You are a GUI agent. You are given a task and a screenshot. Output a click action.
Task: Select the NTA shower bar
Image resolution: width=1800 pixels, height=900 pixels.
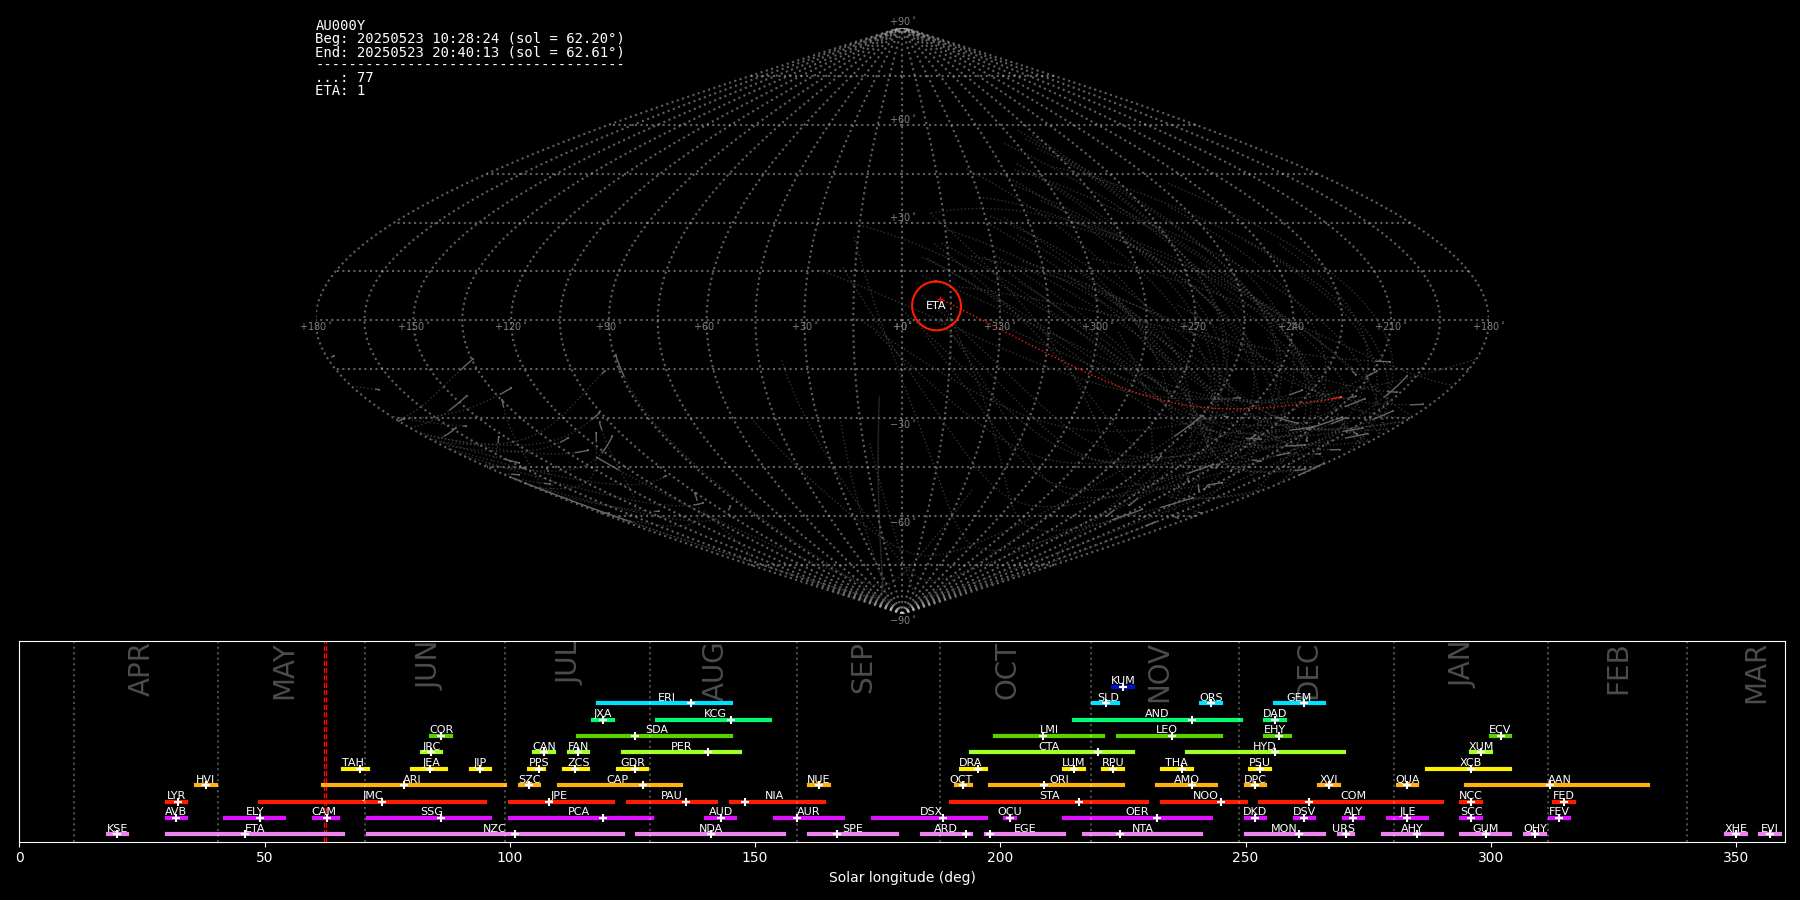pyautogui.click(x=1142, y=834)
